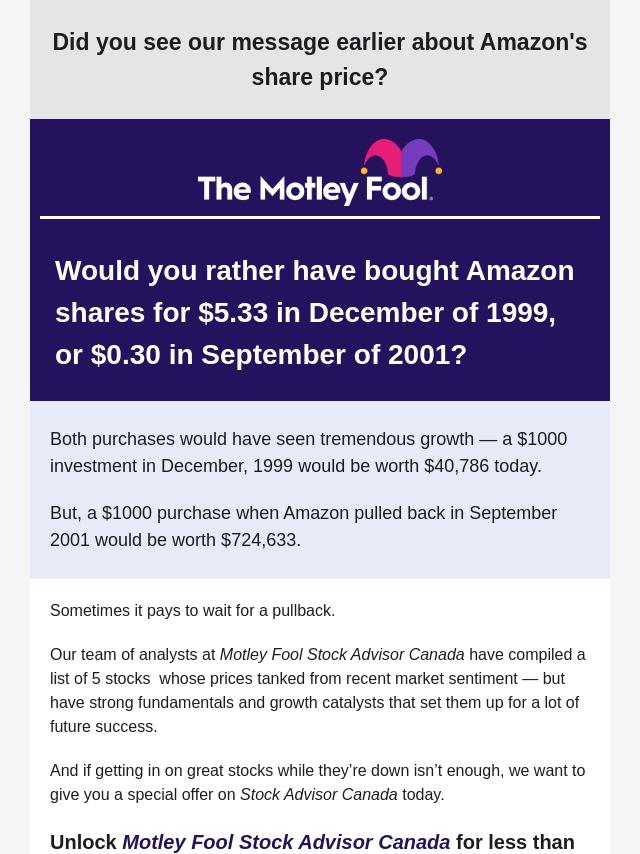Open the bottom "Motley Fool Stock Advisor Canada" link
The width and height of the screenshot is (640, 854).
click(286, 842)
